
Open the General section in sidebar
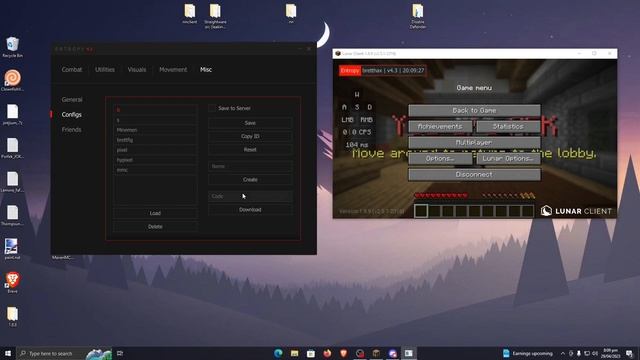click(72, 100)
